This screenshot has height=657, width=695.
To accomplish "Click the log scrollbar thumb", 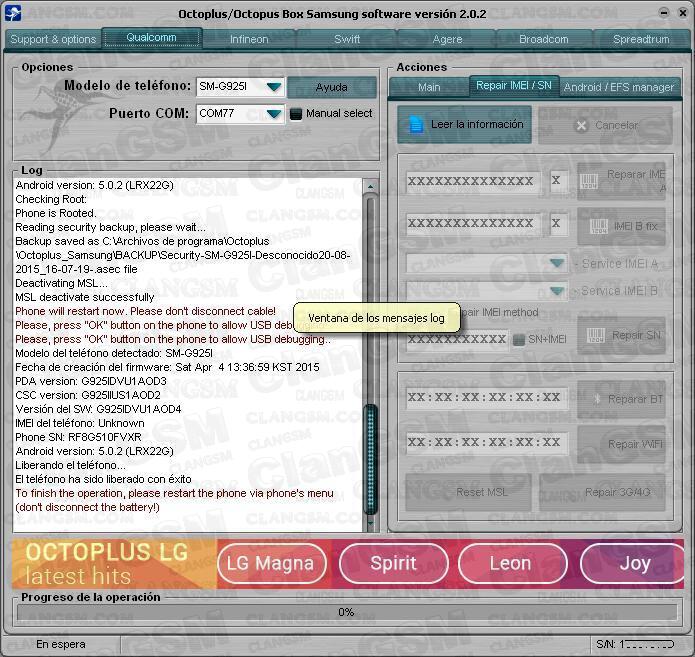I will [x=371, y=459].
